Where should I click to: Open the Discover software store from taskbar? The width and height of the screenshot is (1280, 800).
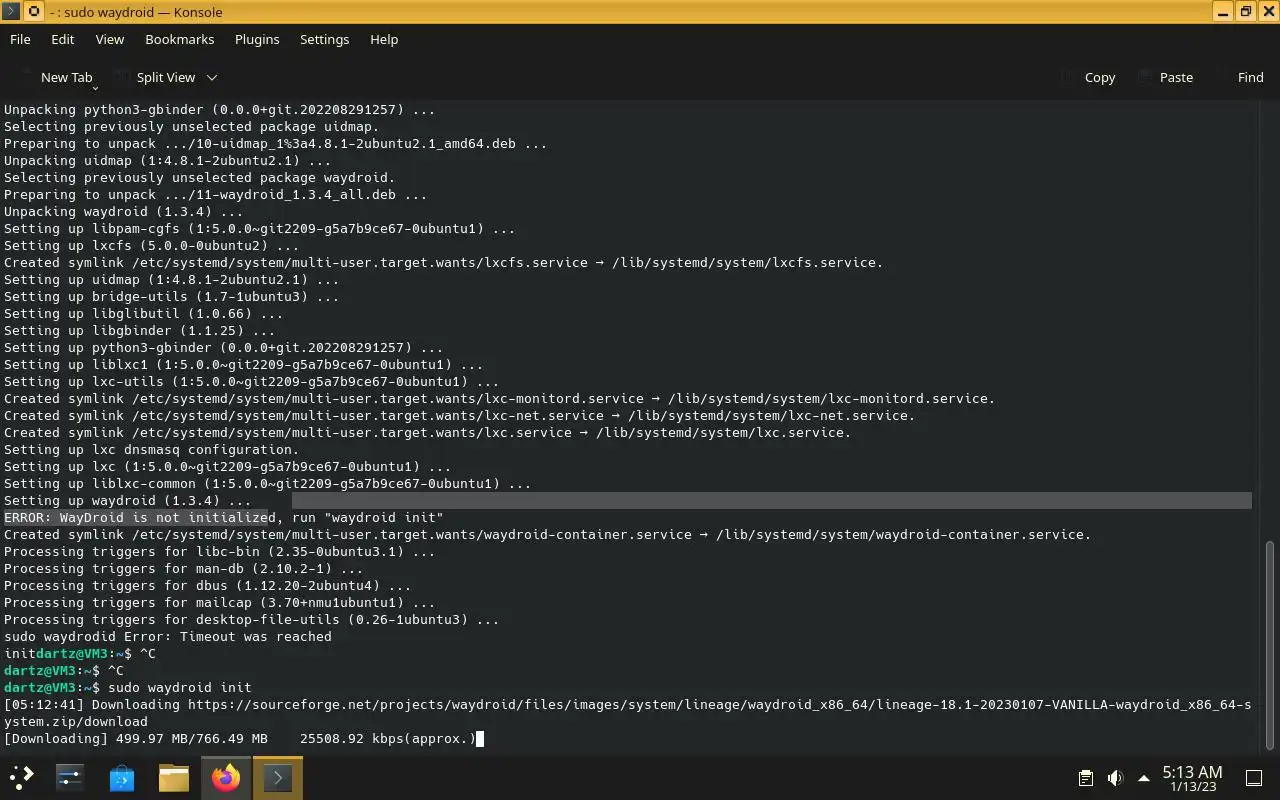click(x=122, y=777)
